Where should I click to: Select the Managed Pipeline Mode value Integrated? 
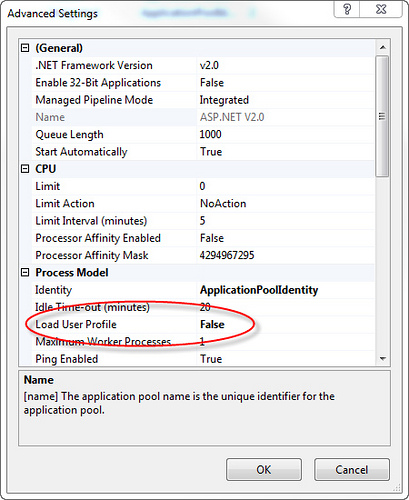(224, 100)
